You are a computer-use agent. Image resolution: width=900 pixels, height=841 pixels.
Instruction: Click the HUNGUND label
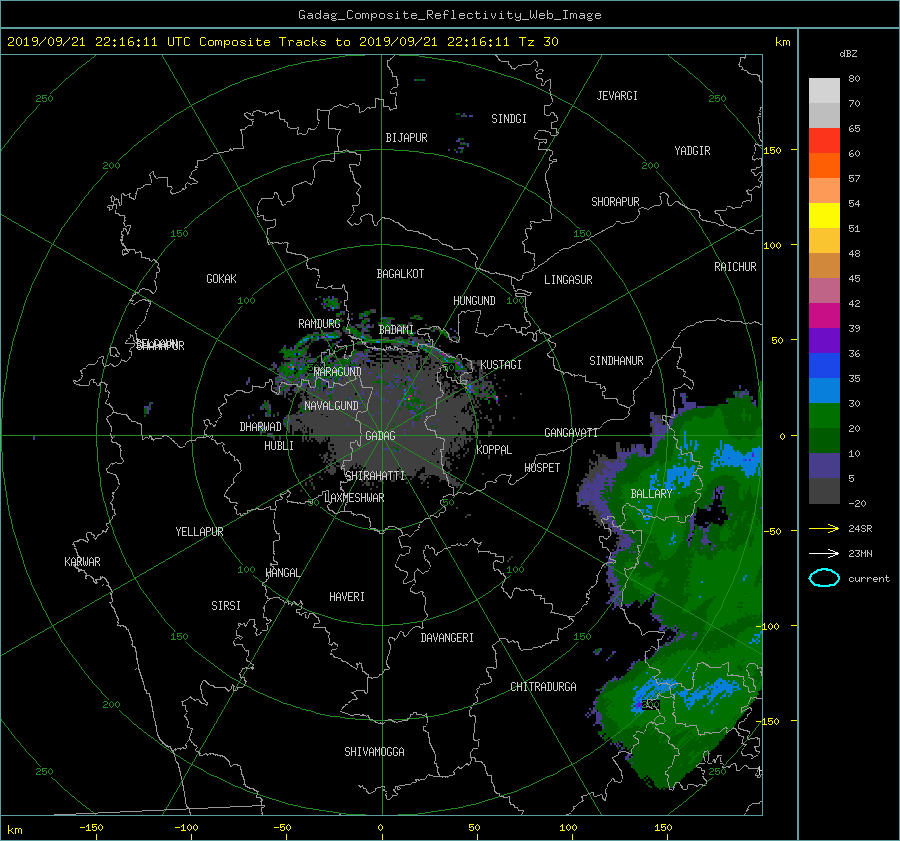(x=474, y=301)
